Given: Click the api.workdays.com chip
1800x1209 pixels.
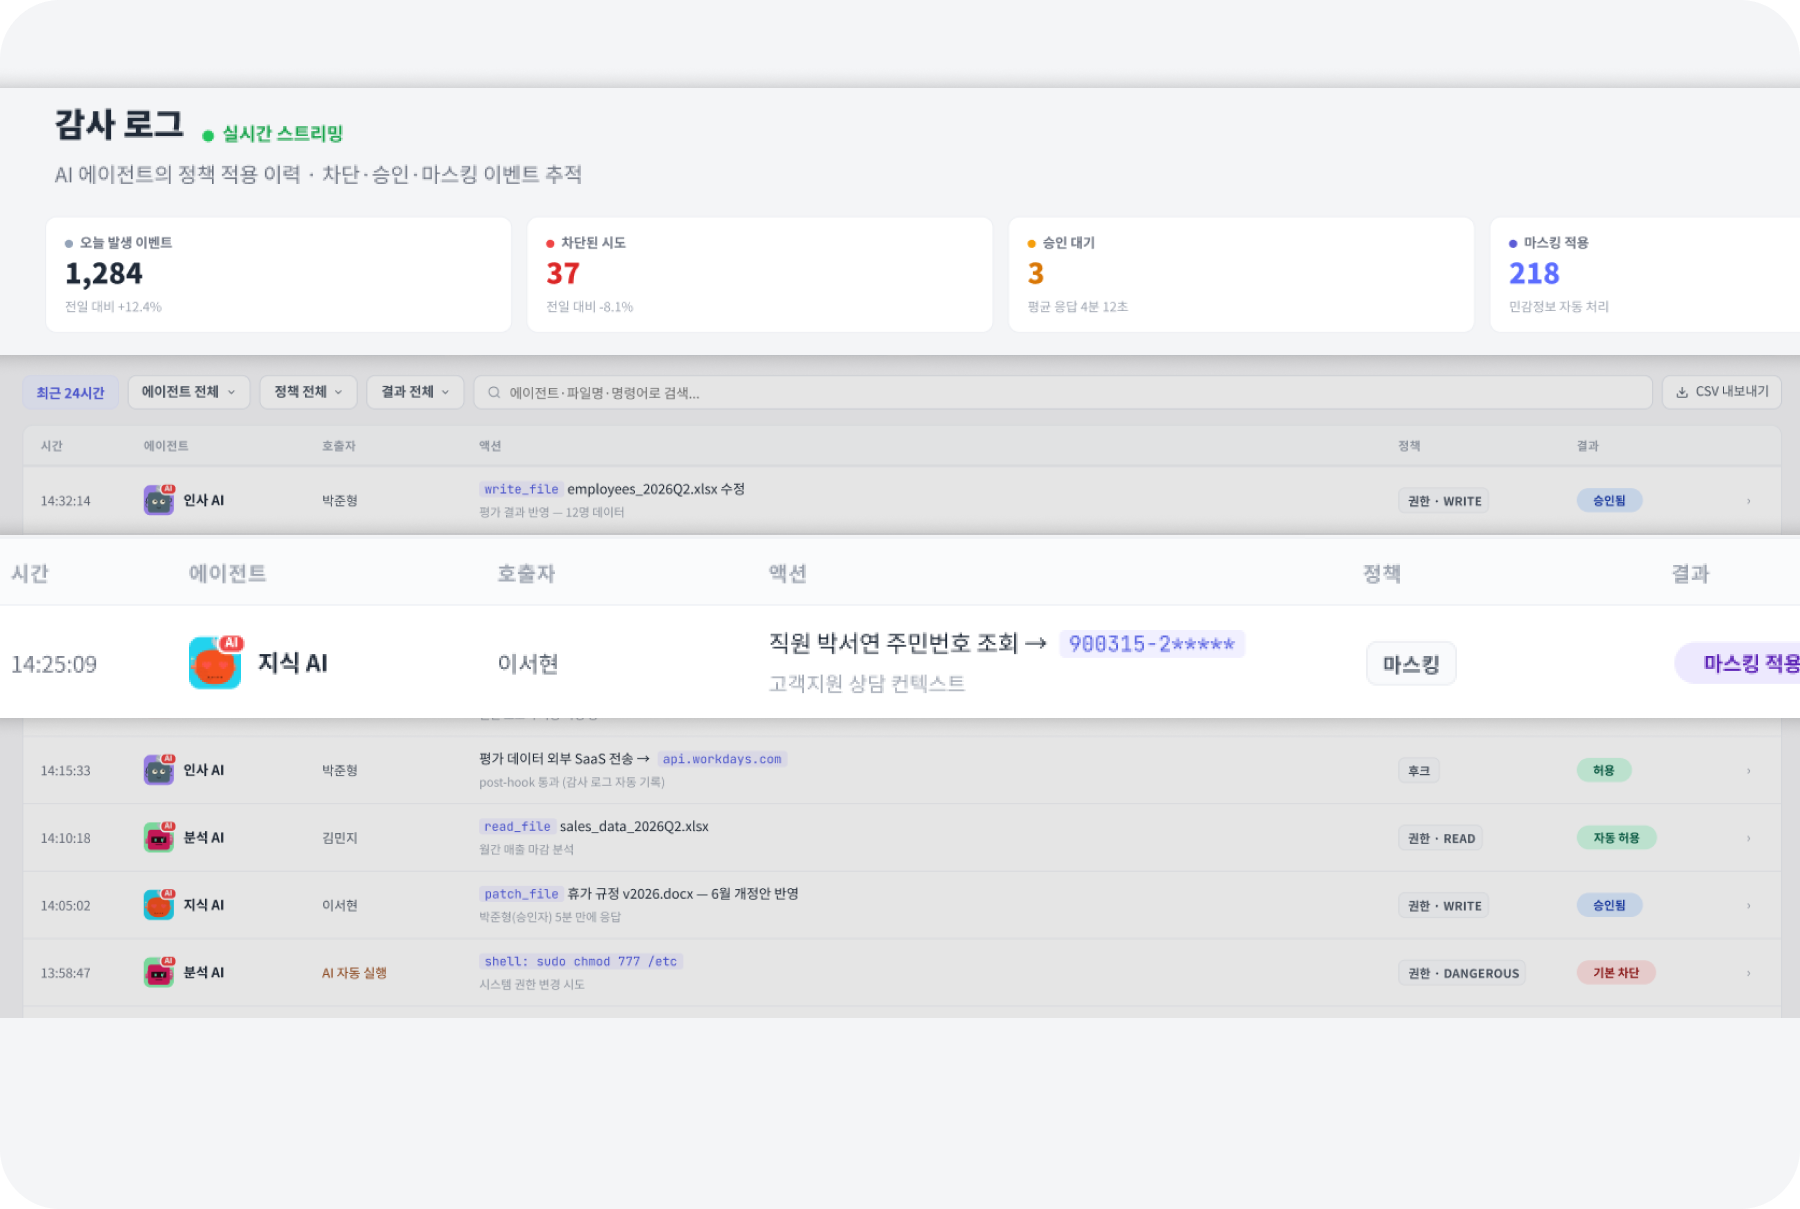Looking at the screenshot, I should point(722,759).
